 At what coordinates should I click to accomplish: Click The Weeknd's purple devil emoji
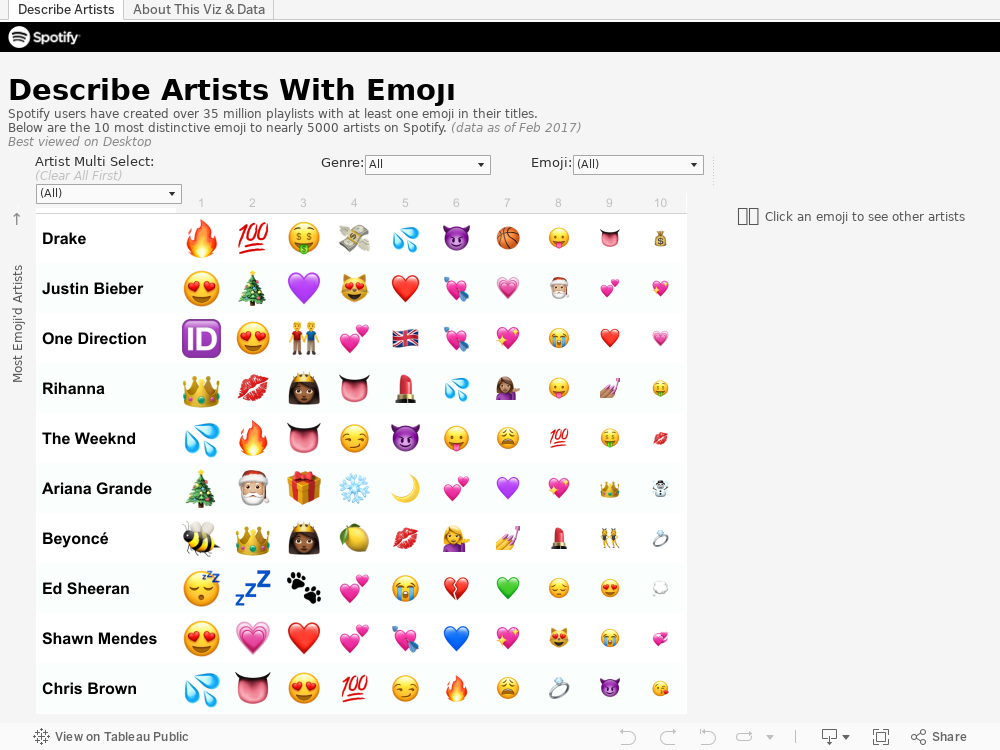406,438
